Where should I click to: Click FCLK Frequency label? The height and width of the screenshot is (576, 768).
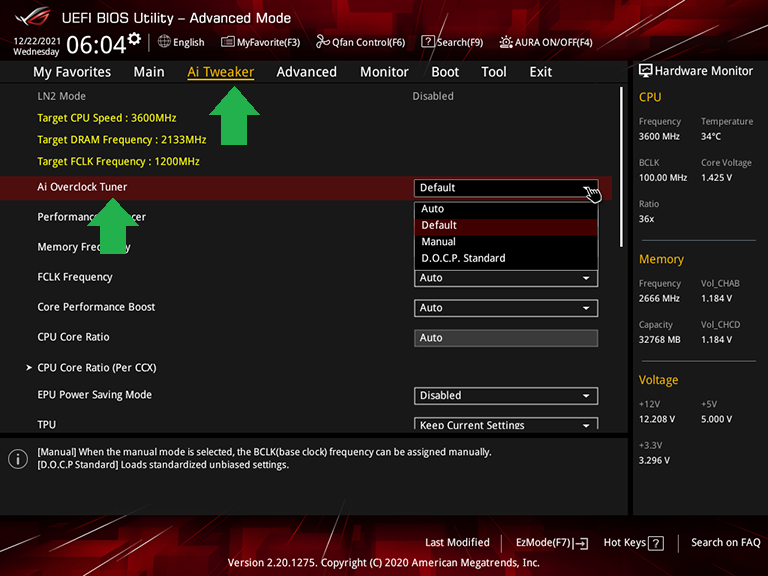tap(75, 277)
